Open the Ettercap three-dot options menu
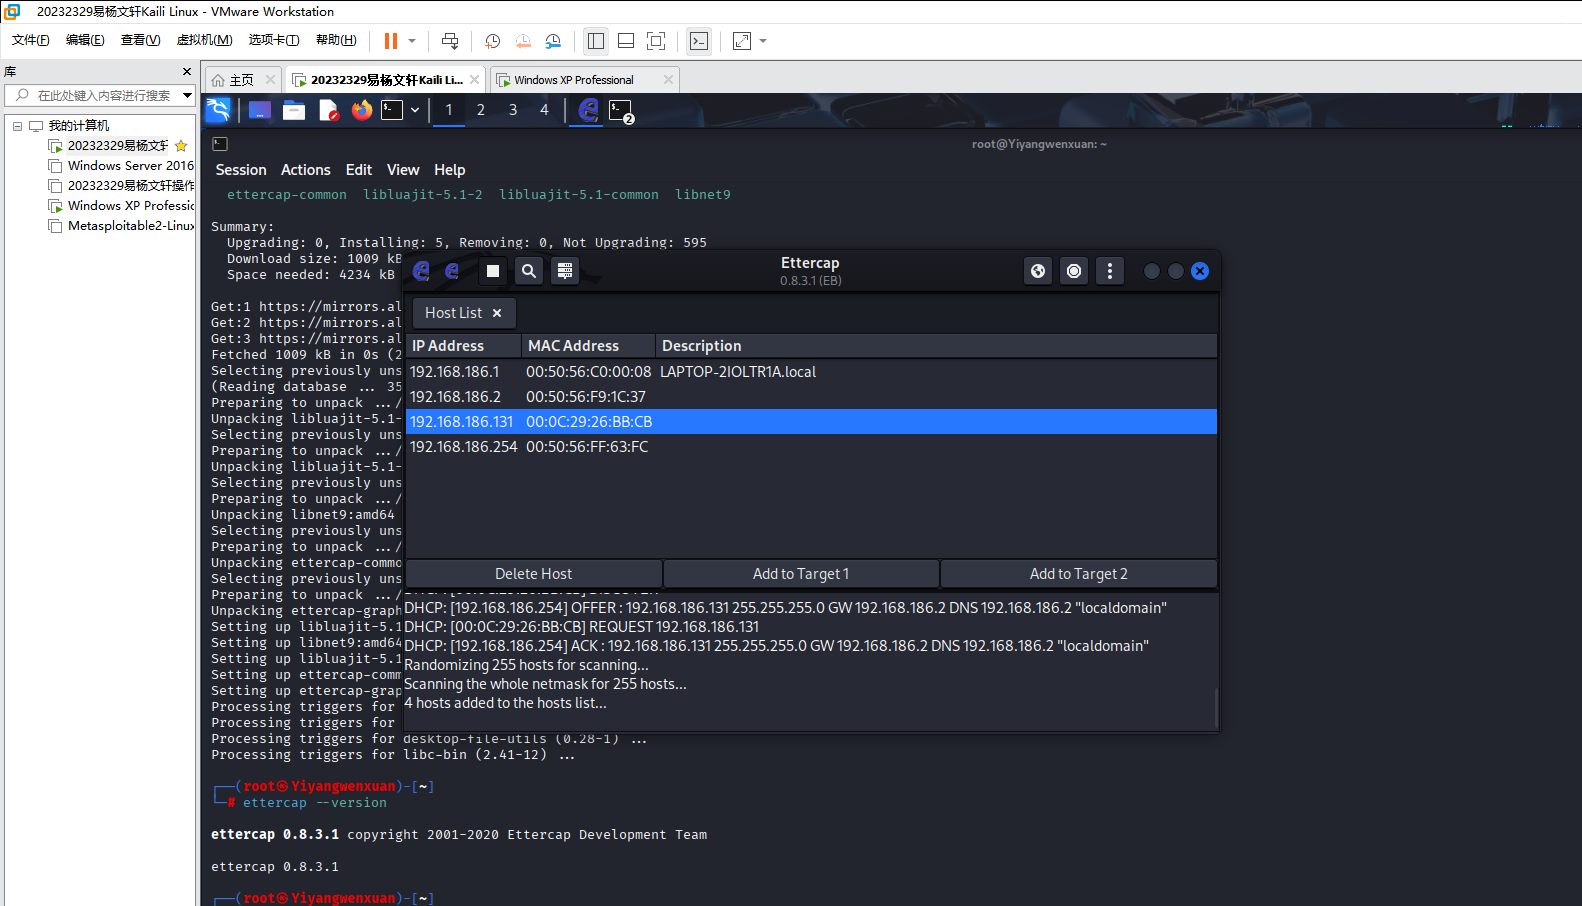 click(x=1110, y=271)
